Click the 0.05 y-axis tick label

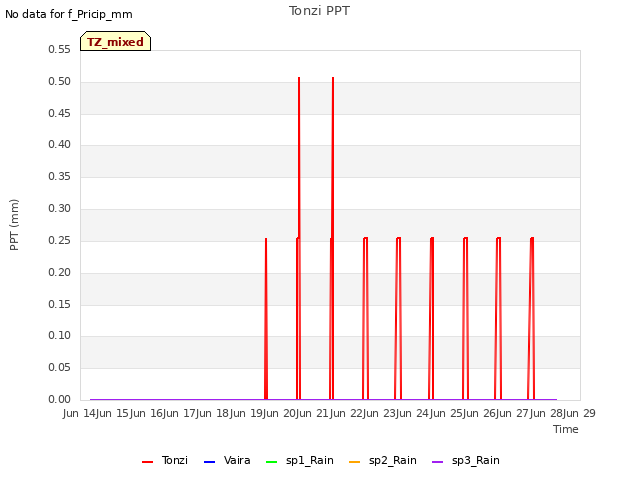coord(60,367)
